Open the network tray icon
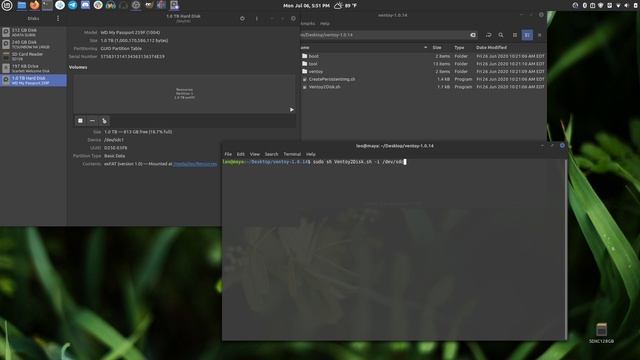 [618, 5]
